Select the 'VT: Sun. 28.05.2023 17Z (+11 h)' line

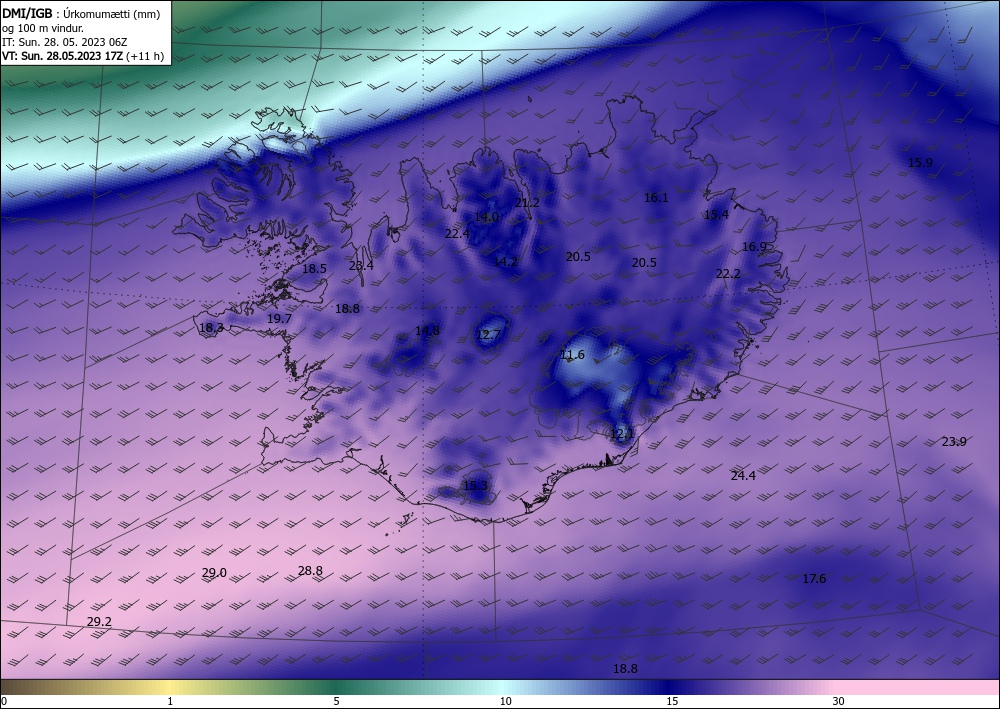coord(83,56)
